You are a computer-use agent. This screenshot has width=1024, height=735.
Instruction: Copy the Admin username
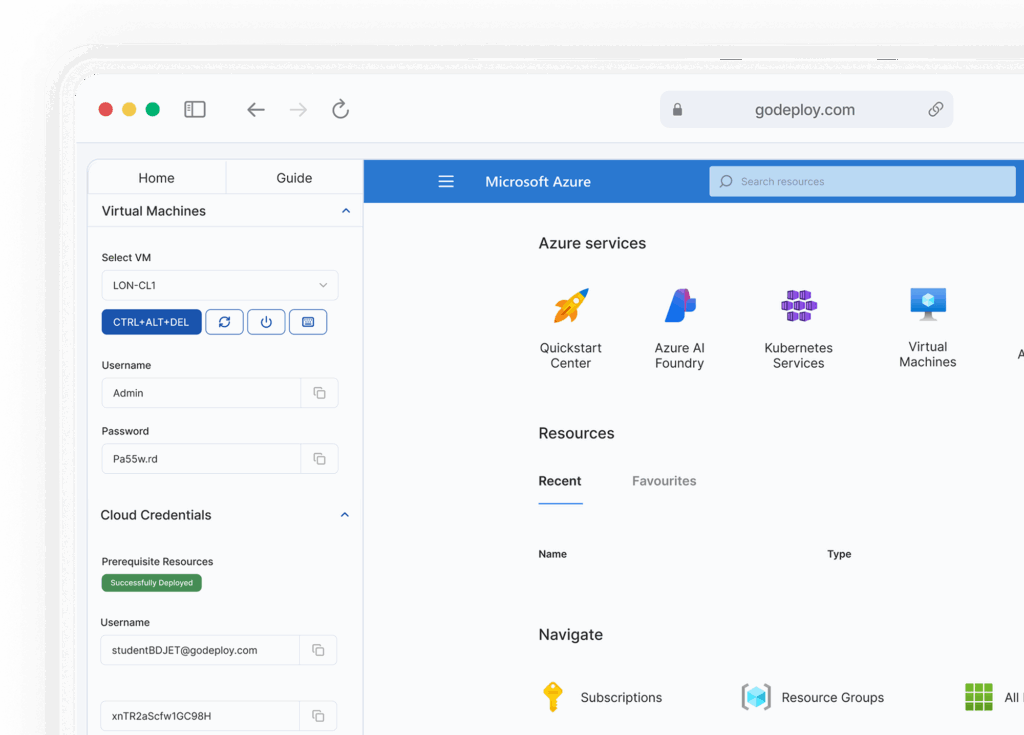tap(319, 393)
